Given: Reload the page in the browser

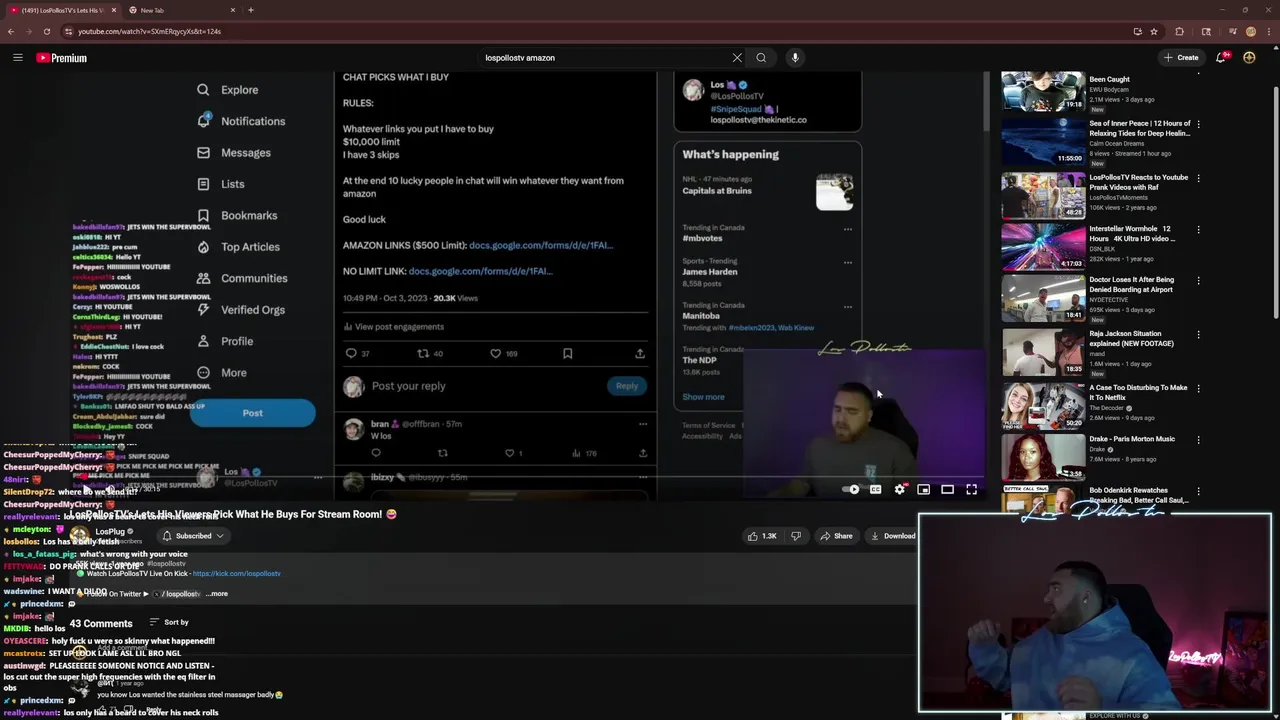Looking at the screenshot, I should click(46, 31).
